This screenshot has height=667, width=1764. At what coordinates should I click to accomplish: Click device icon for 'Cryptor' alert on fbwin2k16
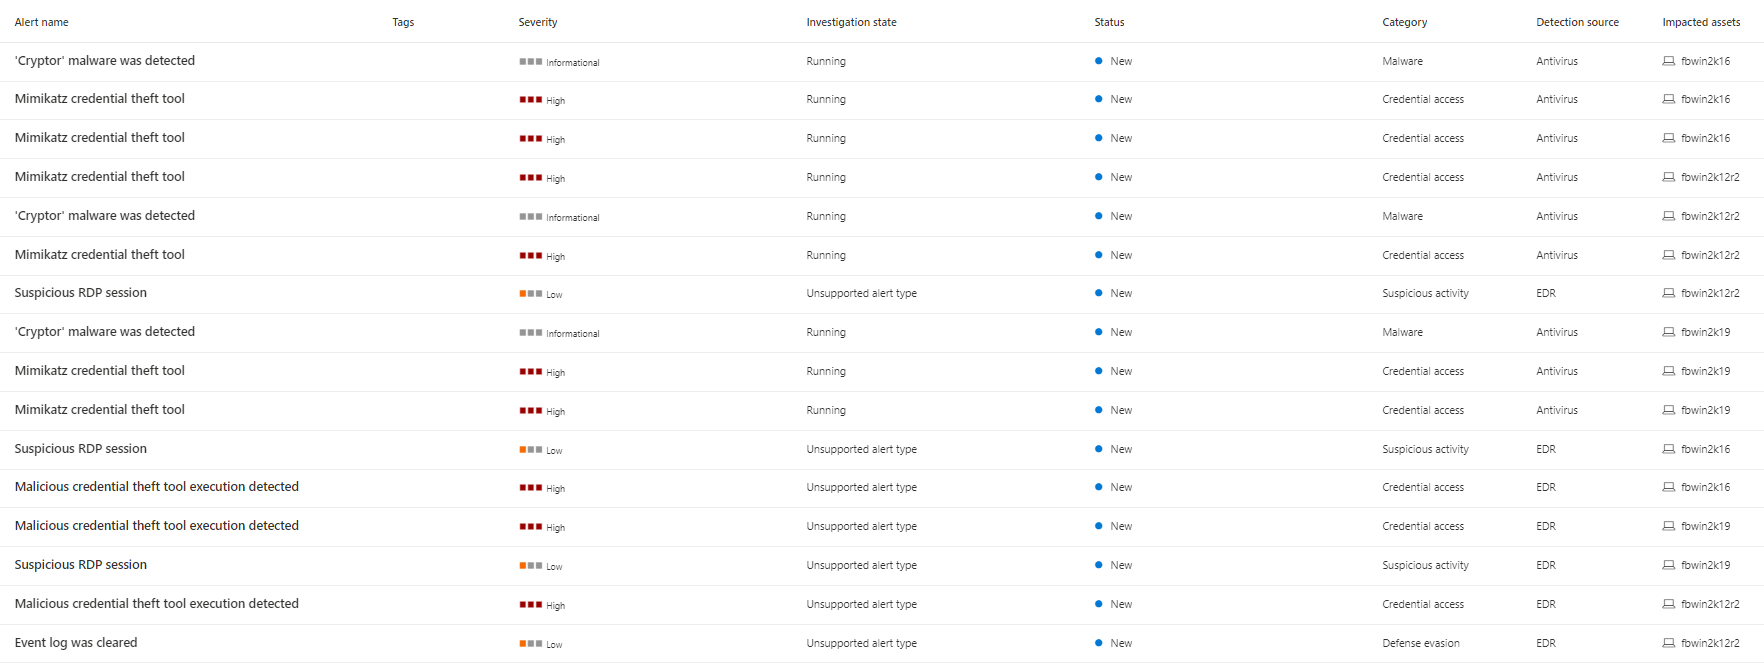pos(1669,61)
